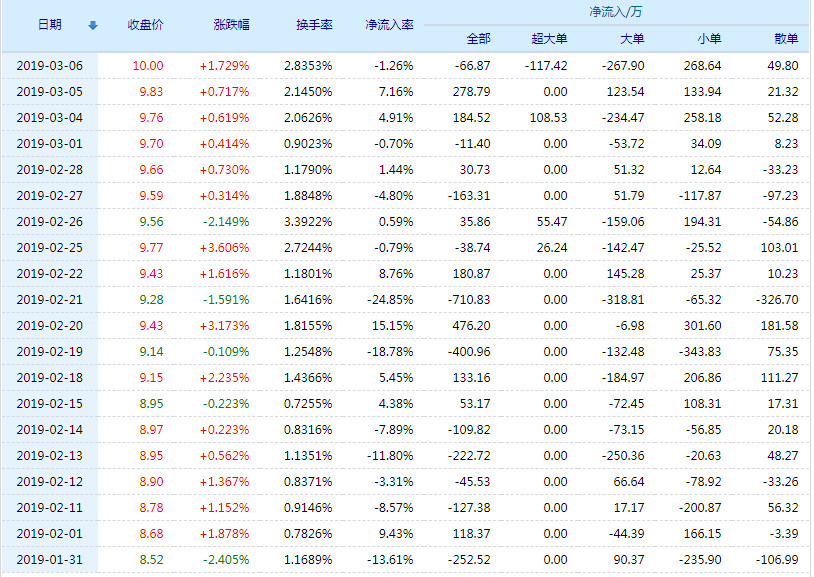
Task: Sort table by 日期 column header
Action: [x=49, y=25]
